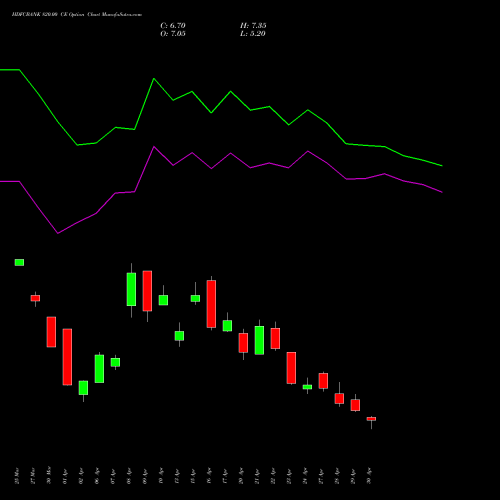
Task: Click the 08 Apr date axis label
Action: (x=129, y=477)
